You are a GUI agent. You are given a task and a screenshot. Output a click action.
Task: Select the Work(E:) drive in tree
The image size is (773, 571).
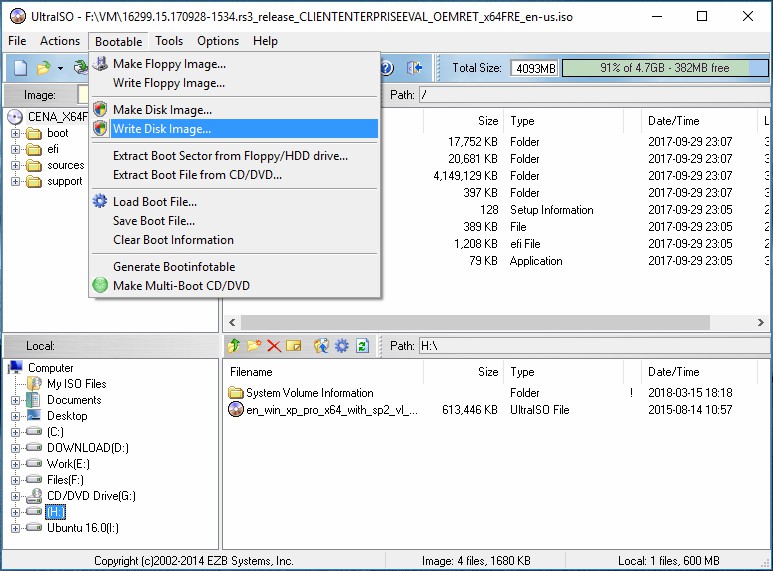pyautogui.click(x=68, y=464)
